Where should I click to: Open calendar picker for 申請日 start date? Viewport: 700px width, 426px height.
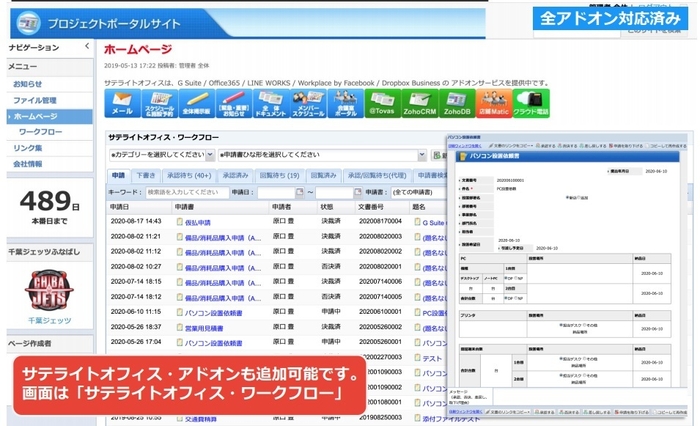coord(299,192)
